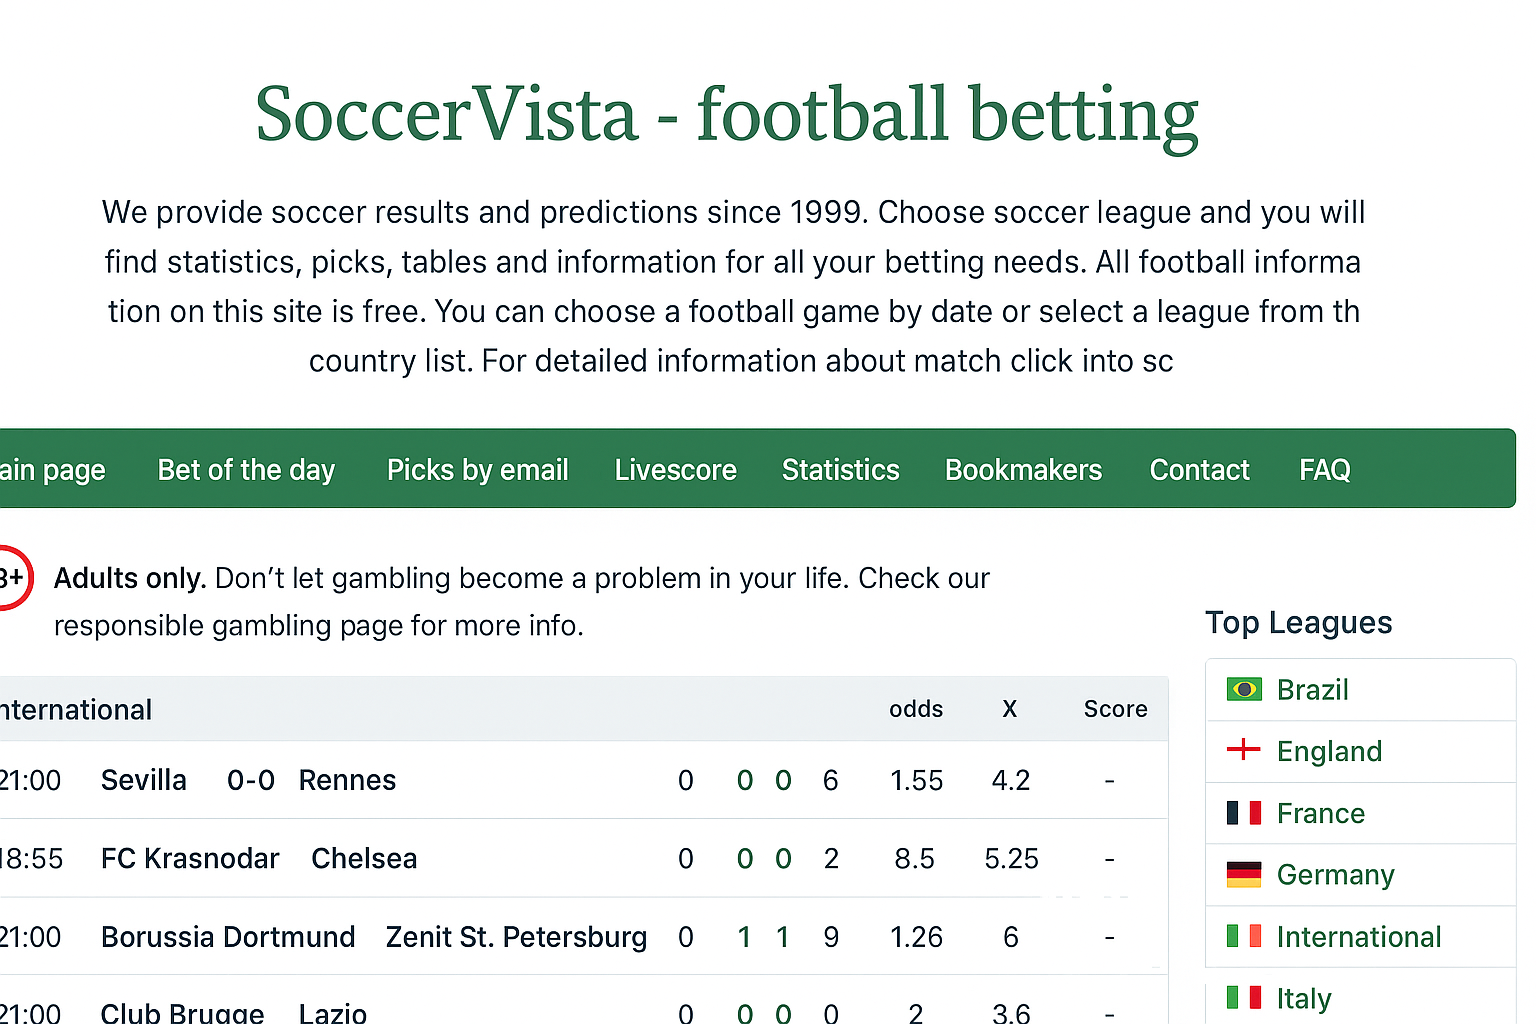Viewport: 1536px width, 1024px height.
Task: Click Contact in the navigation bar
Action: pyautogui.click(x=1199, y=470)
